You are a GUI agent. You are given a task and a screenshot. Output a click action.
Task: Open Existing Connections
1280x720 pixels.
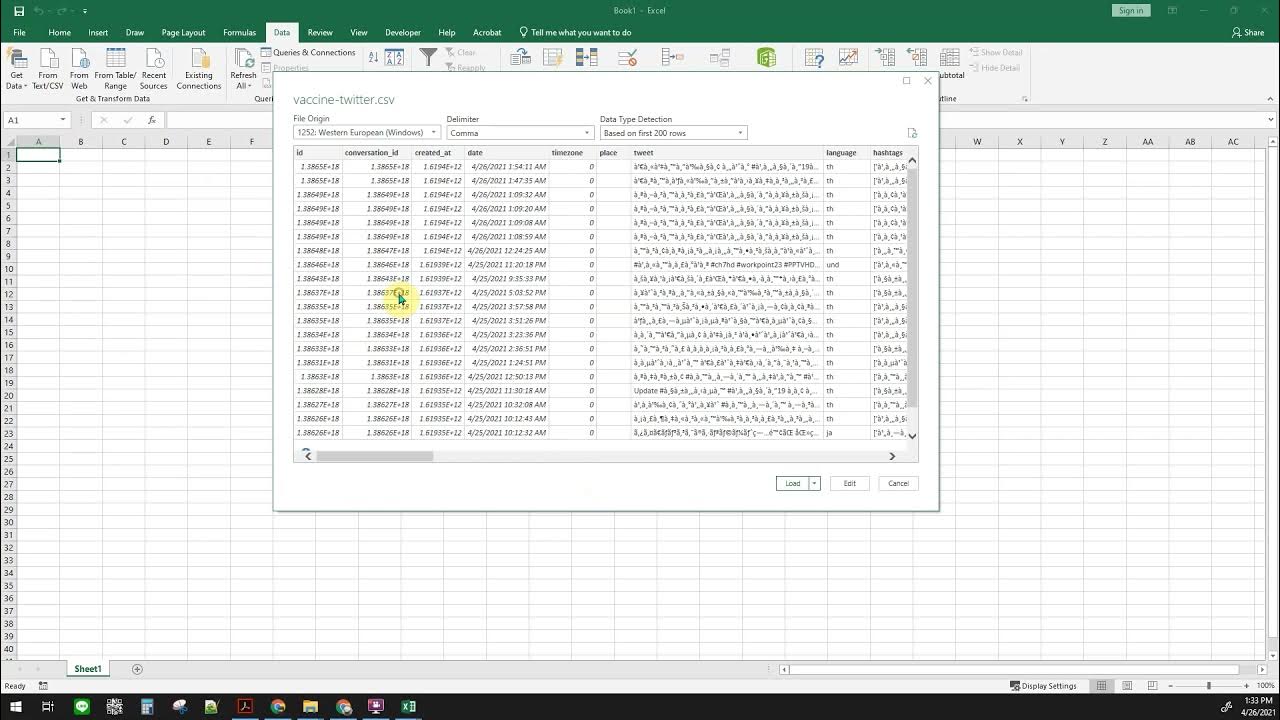point(199,67)
